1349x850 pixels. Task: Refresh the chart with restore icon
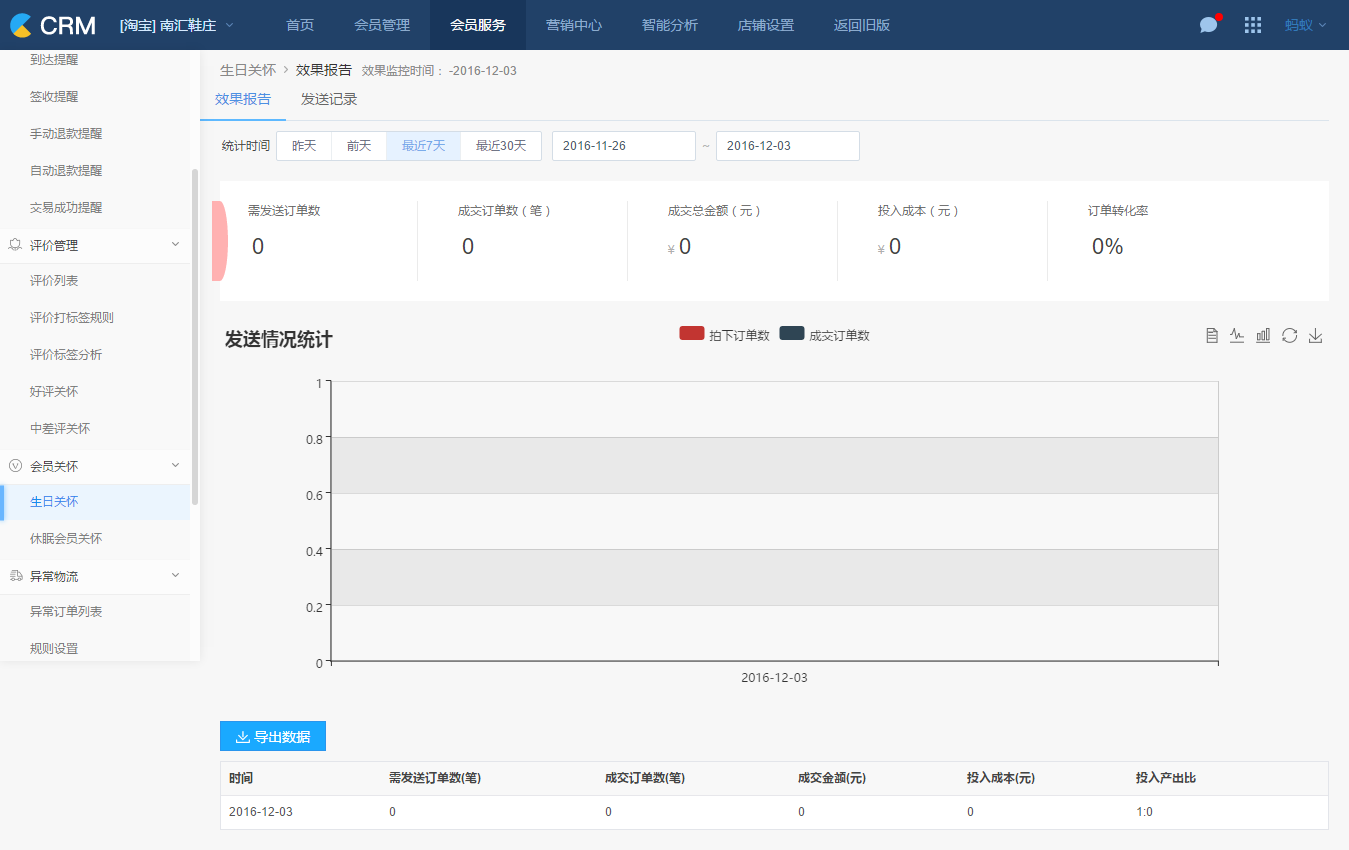tap(1289, 336)
